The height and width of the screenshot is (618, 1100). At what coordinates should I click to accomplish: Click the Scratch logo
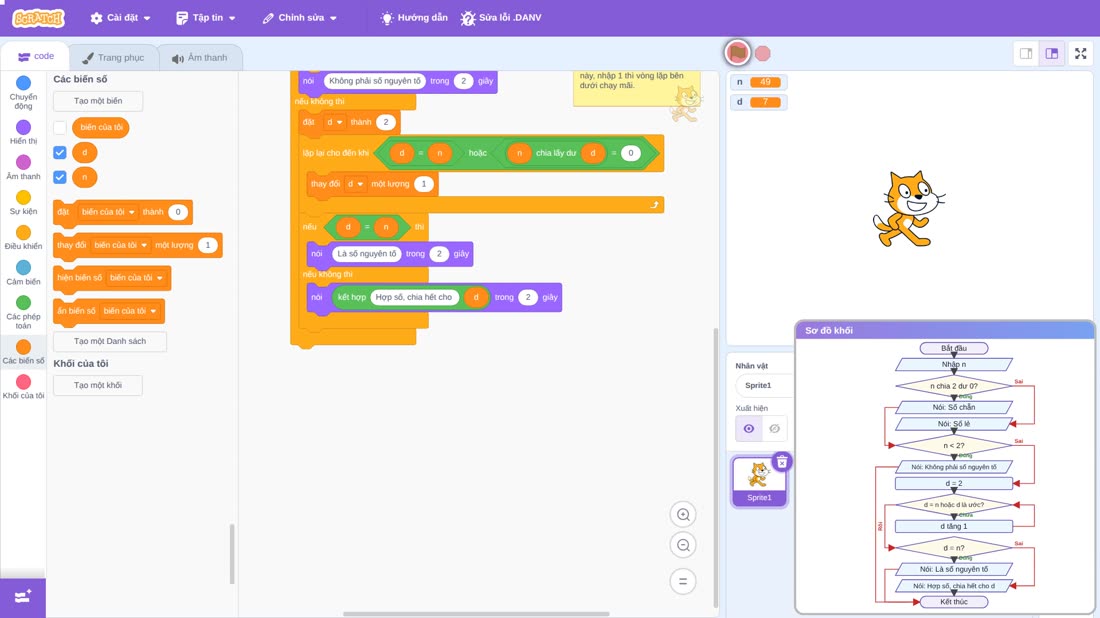(39, 18)
